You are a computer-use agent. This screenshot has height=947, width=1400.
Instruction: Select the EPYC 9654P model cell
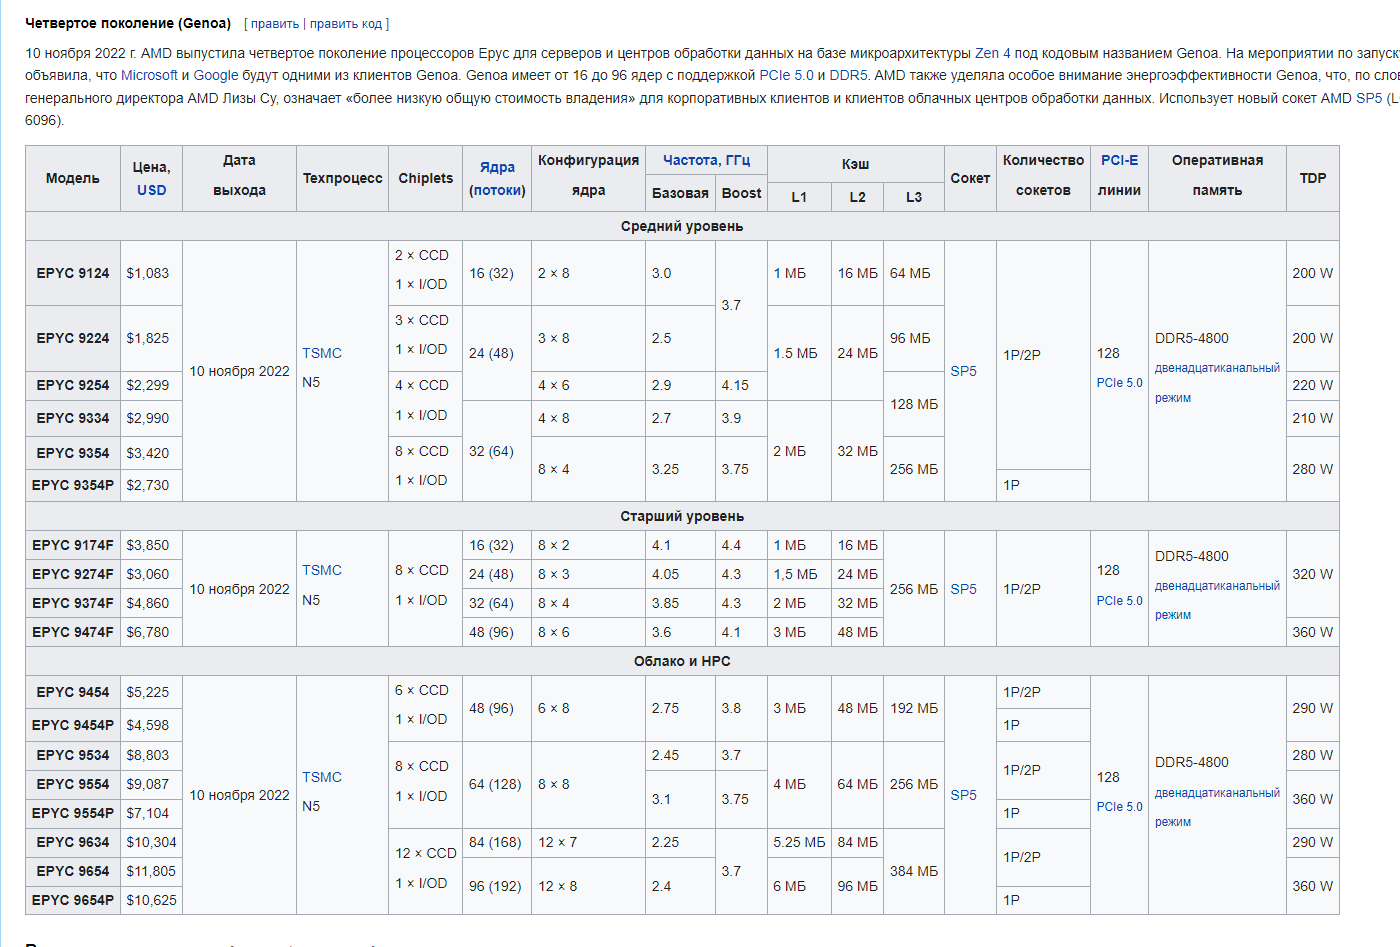tap(73, 900)
